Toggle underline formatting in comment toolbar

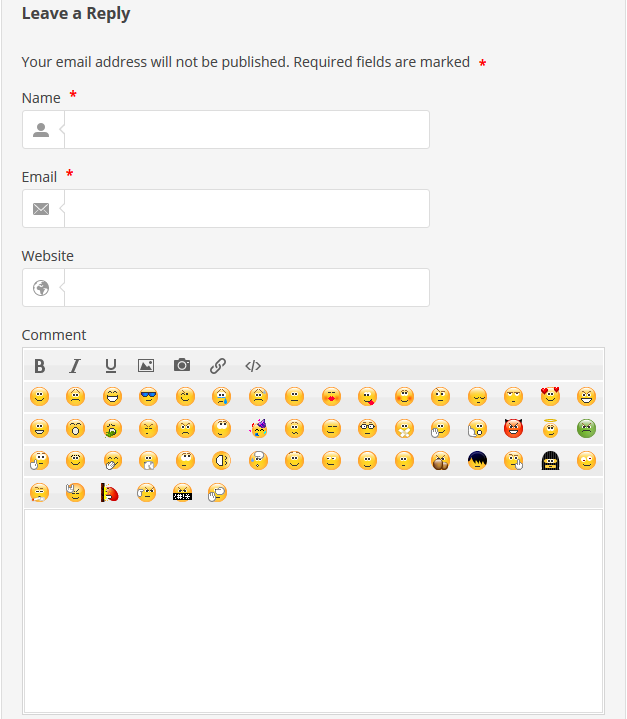pos(111,366)
